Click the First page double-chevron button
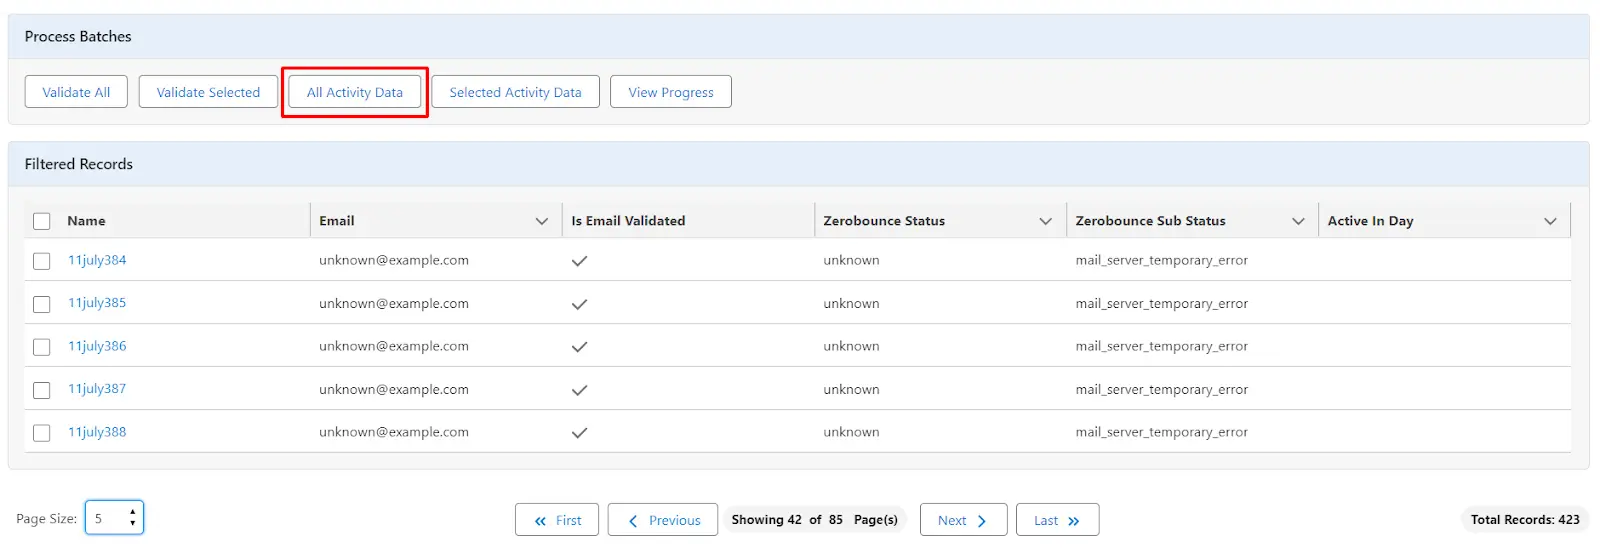 click(x=557, y=520)
